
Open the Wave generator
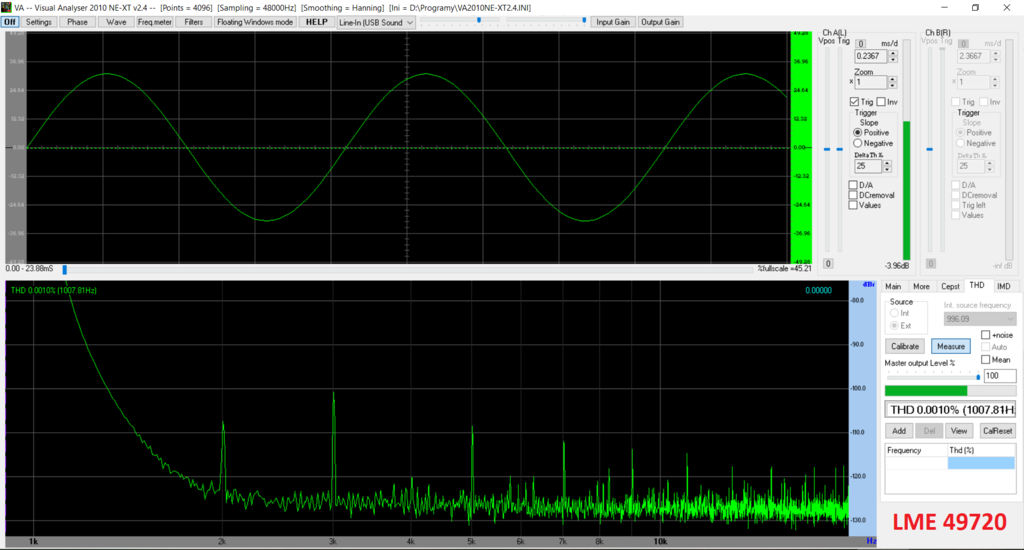point(116,22)
